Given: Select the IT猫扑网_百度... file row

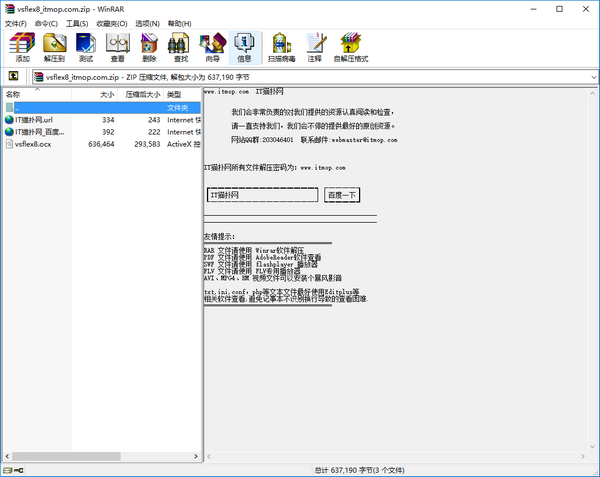Looking at the screenshot, I should [103, 132].
